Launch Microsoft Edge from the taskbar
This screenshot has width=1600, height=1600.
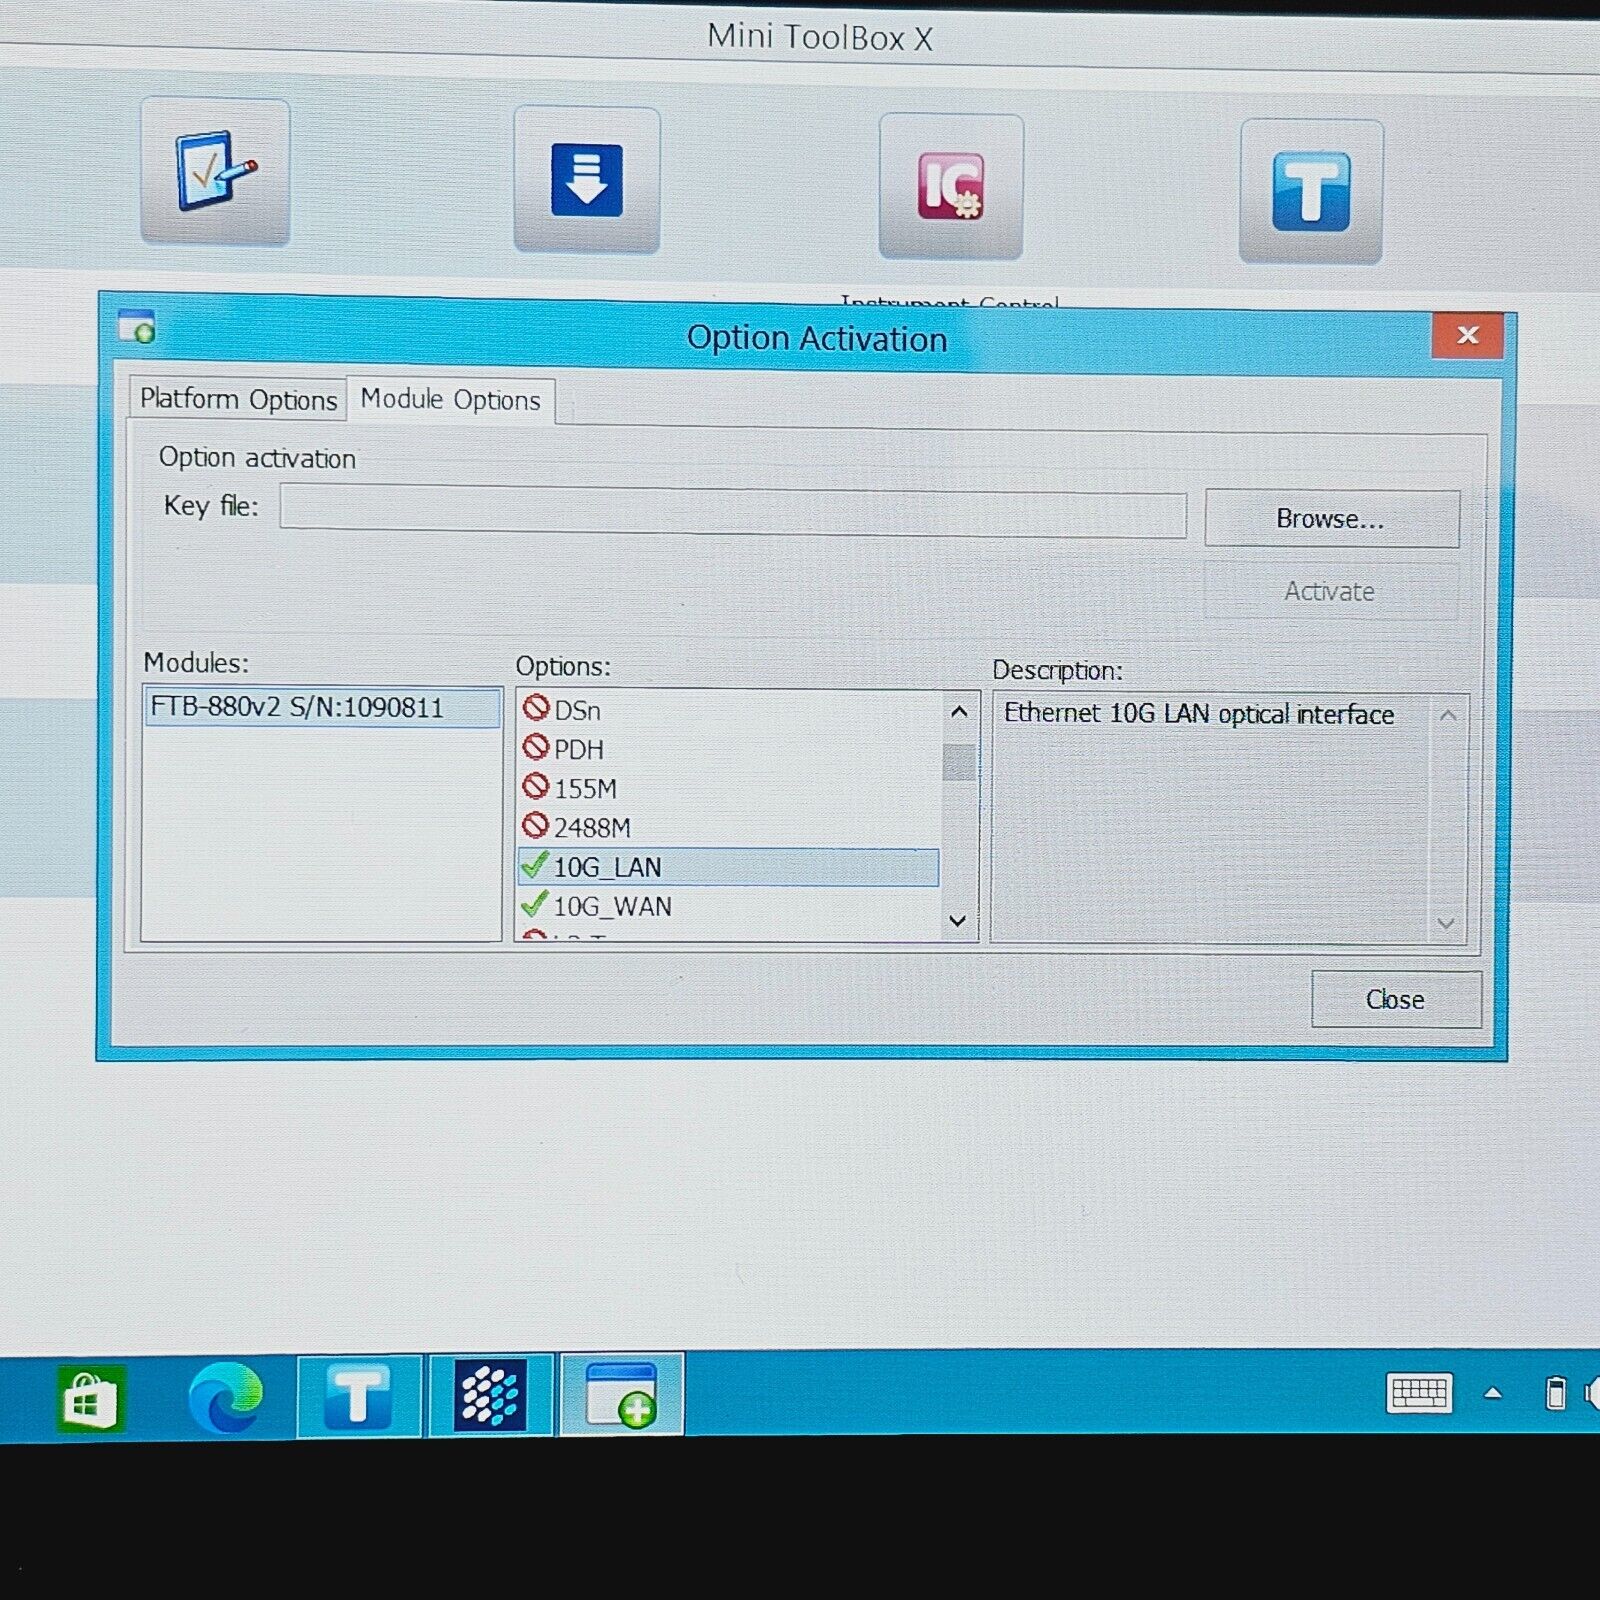click(226, 1397)
